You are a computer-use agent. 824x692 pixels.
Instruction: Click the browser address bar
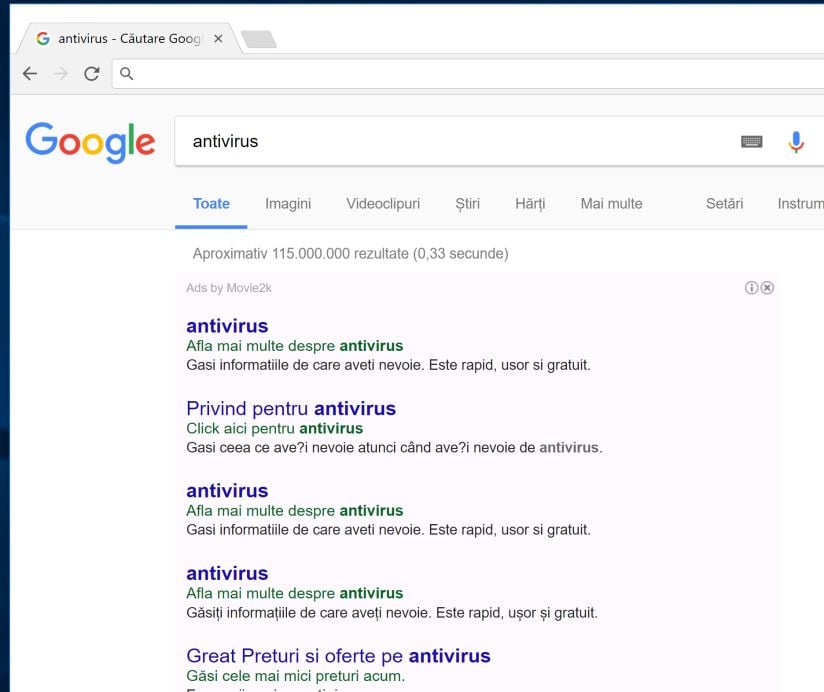pos(468,74)
